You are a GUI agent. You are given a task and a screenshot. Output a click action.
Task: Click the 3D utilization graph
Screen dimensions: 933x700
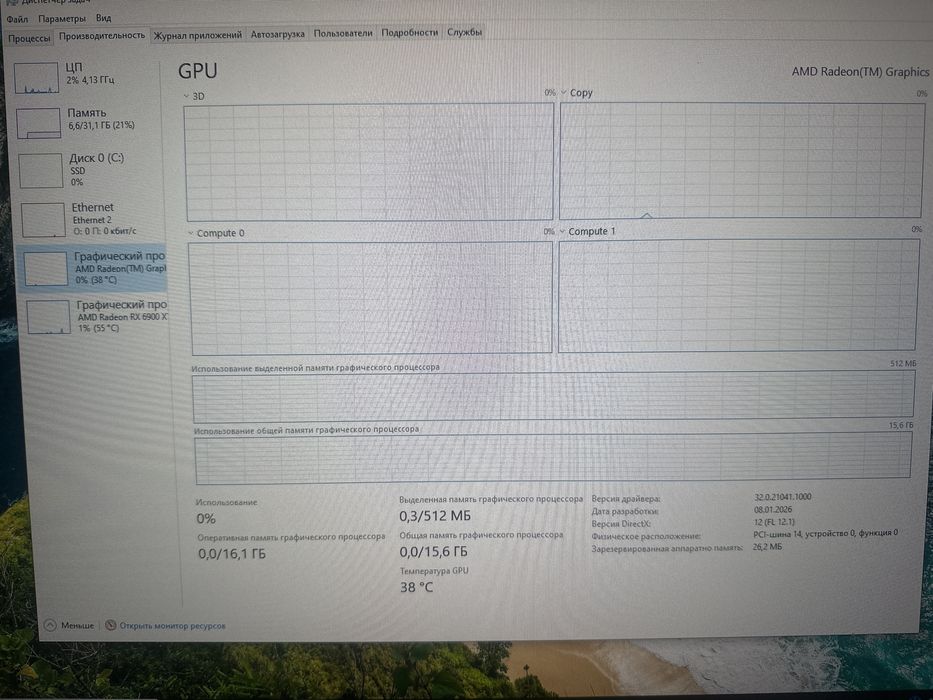coord(370,162)
